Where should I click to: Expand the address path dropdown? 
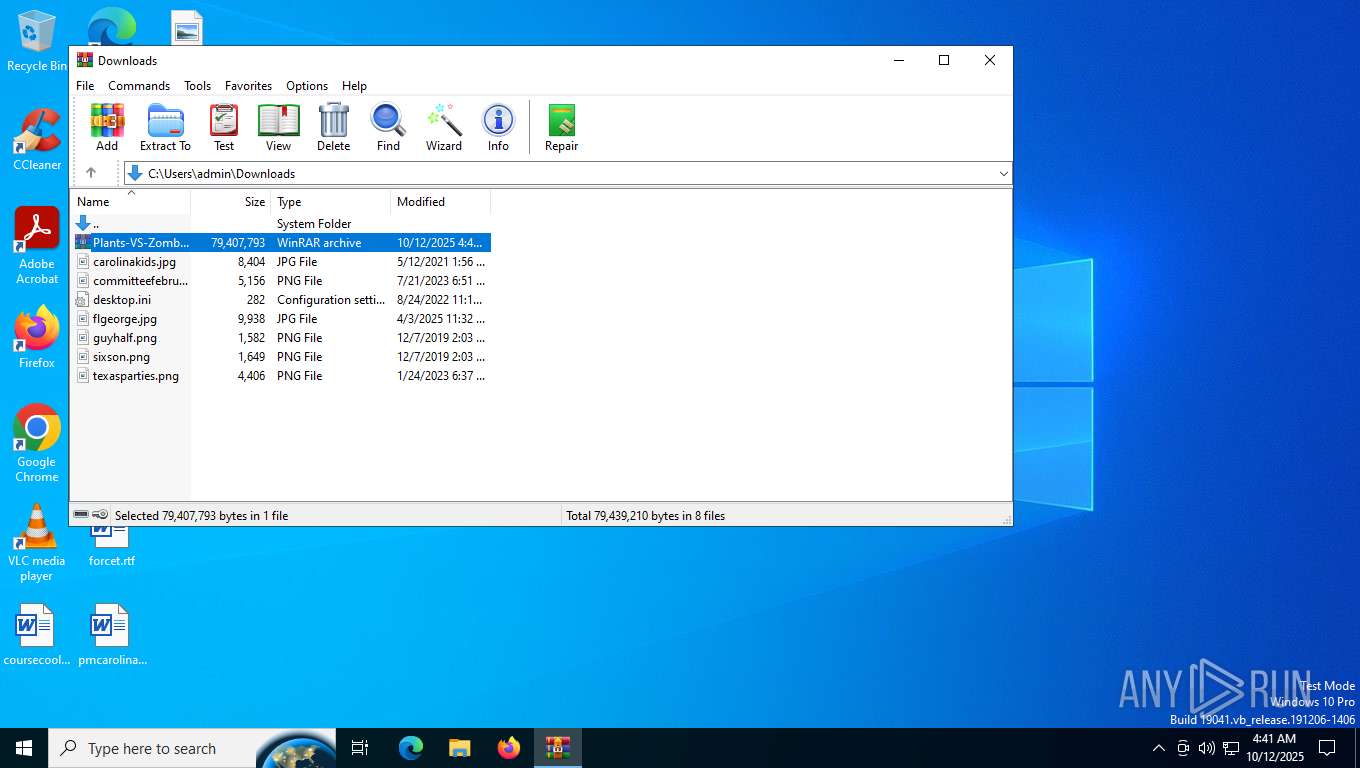1003,174
